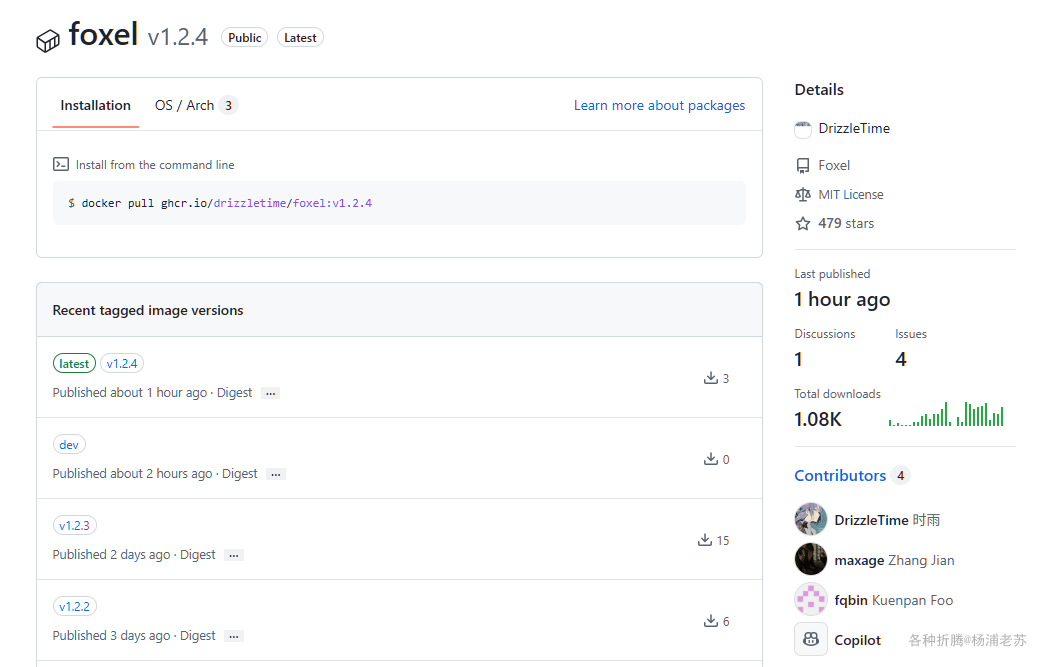
Task: Click the Digest label in the v1.2.4 row
Action: coord(235,392)
